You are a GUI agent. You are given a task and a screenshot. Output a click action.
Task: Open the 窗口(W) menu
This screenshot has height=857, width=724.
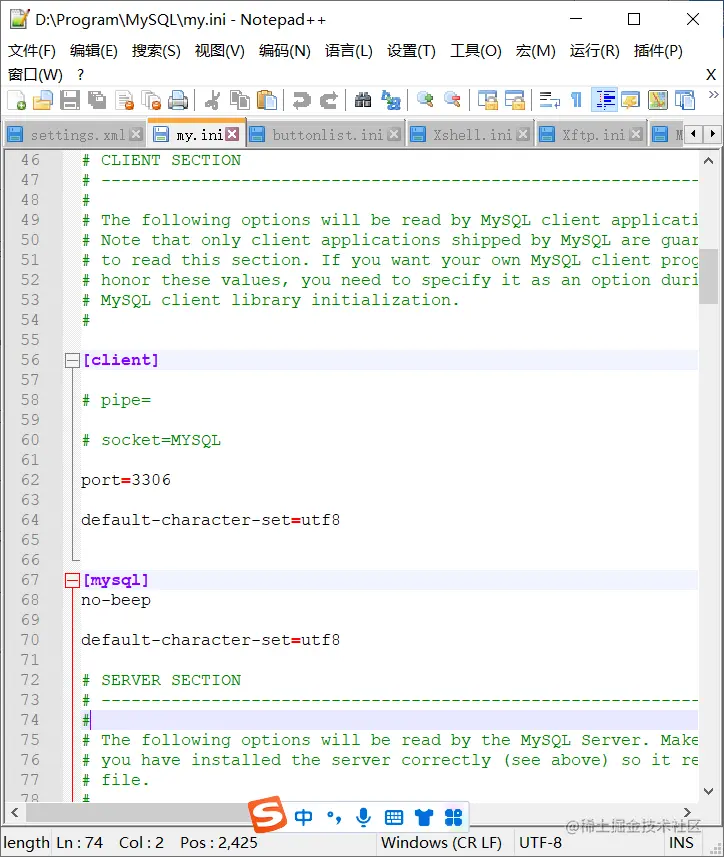point(36,74)
